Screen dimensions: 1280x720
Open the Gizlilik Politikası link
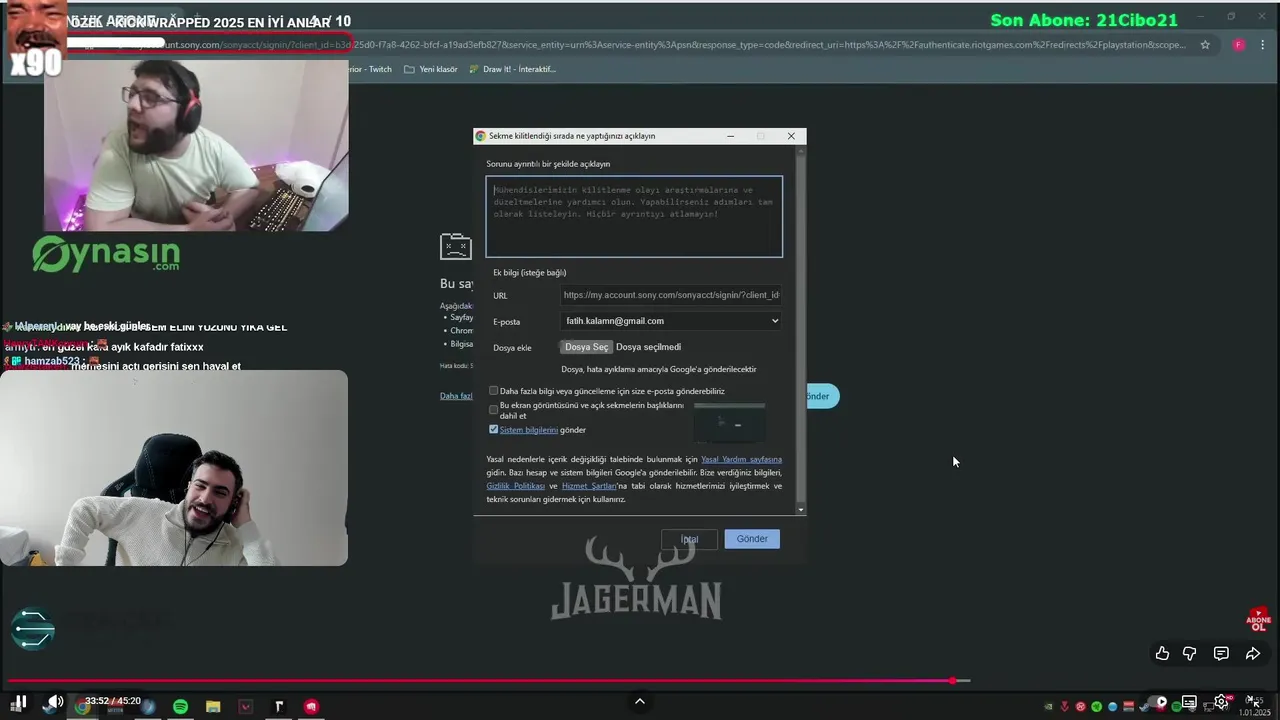pyautogui.click(x=515, y=486)
